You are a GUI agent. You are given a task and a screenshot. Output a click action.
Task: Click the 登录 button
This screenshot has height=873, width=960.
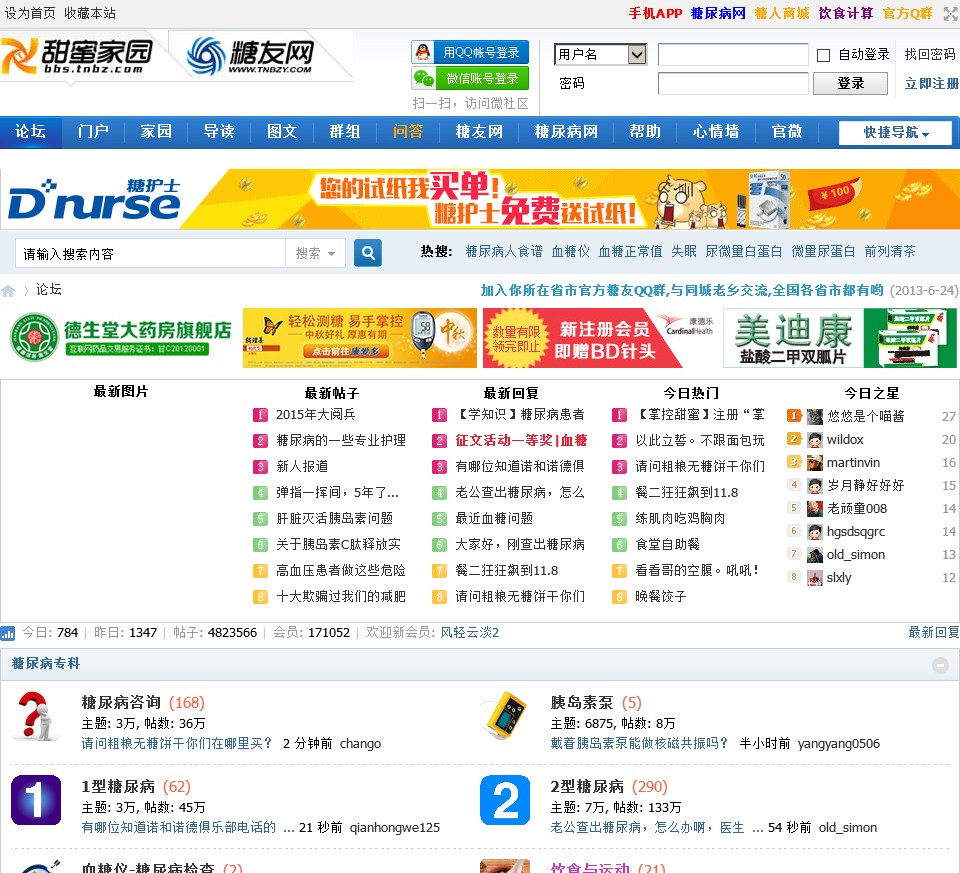tap(850, 83)
